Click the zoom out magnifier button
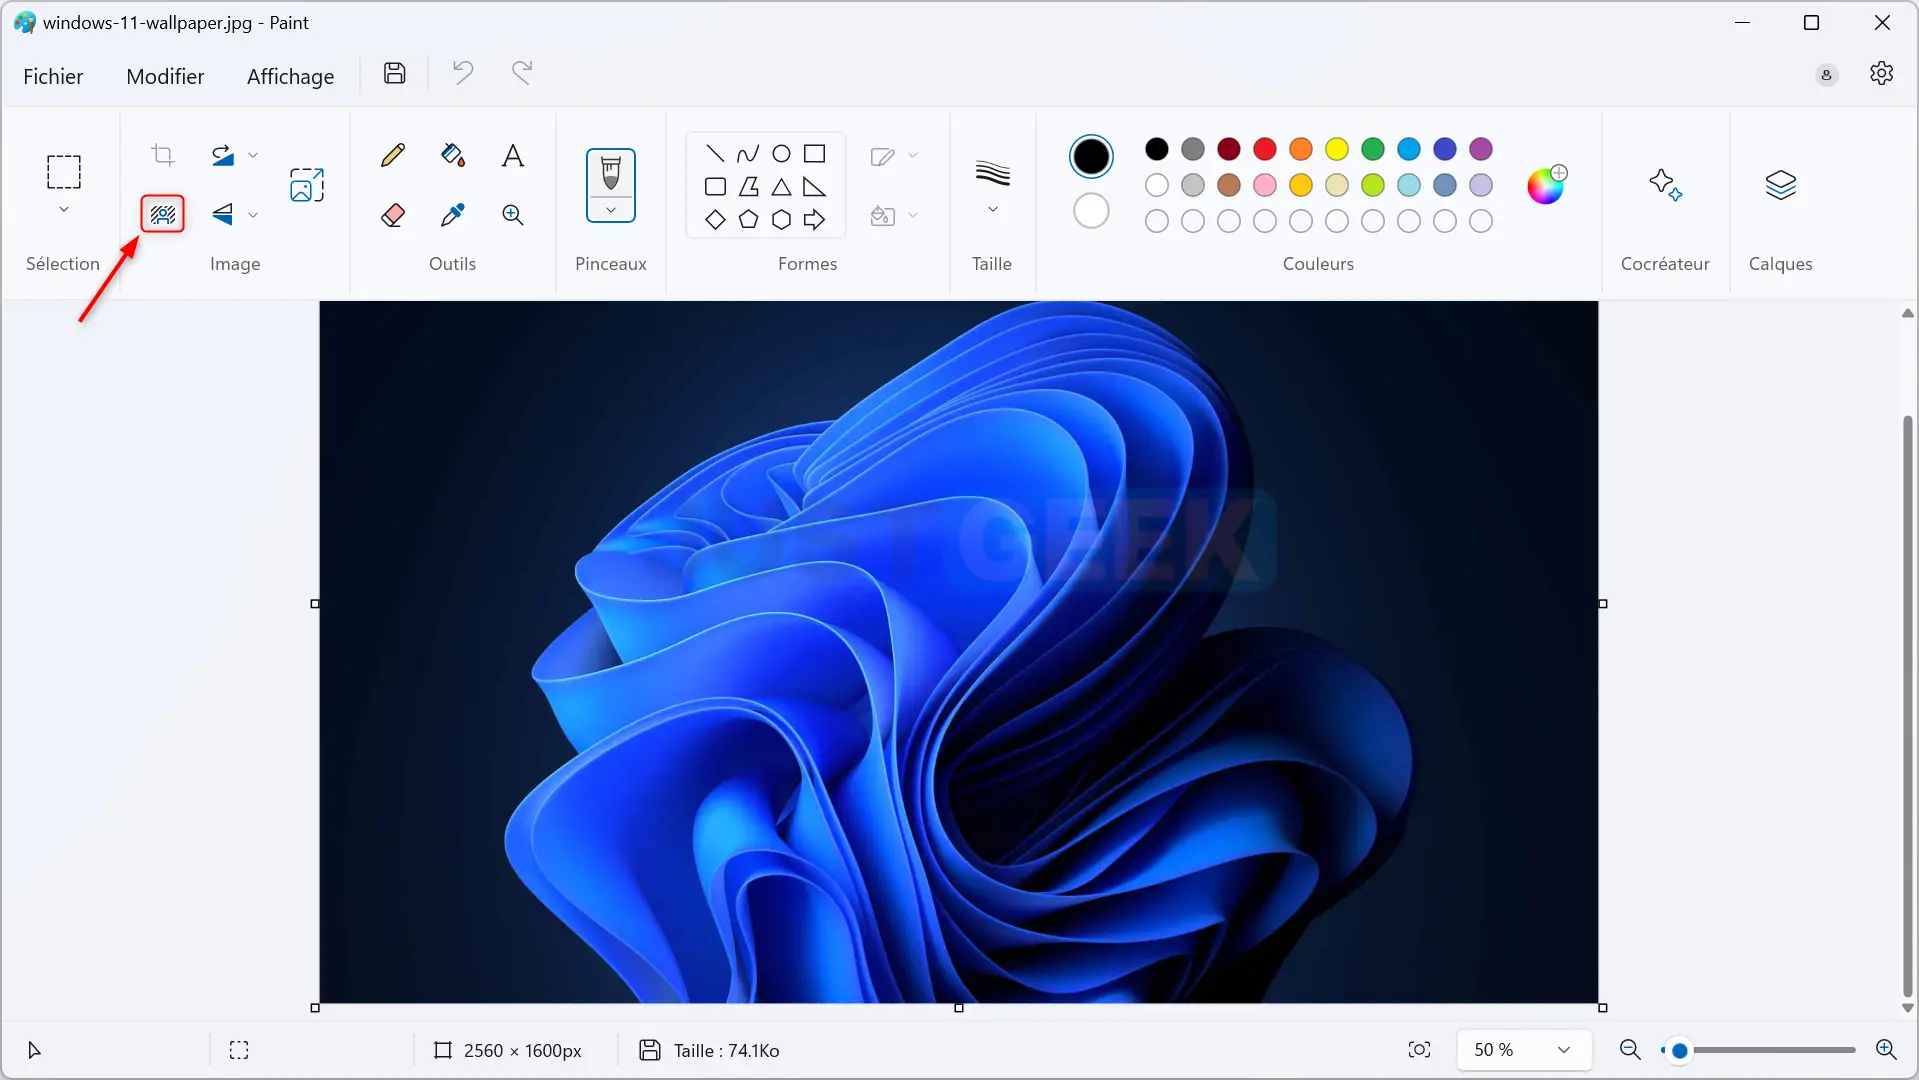The image size is (1919, 1080). [x=1630, y=1050]
